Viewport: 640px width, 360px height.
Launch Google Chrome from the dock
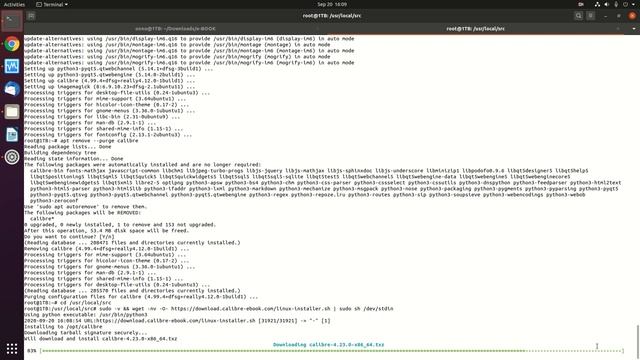[x=12, y=44]
